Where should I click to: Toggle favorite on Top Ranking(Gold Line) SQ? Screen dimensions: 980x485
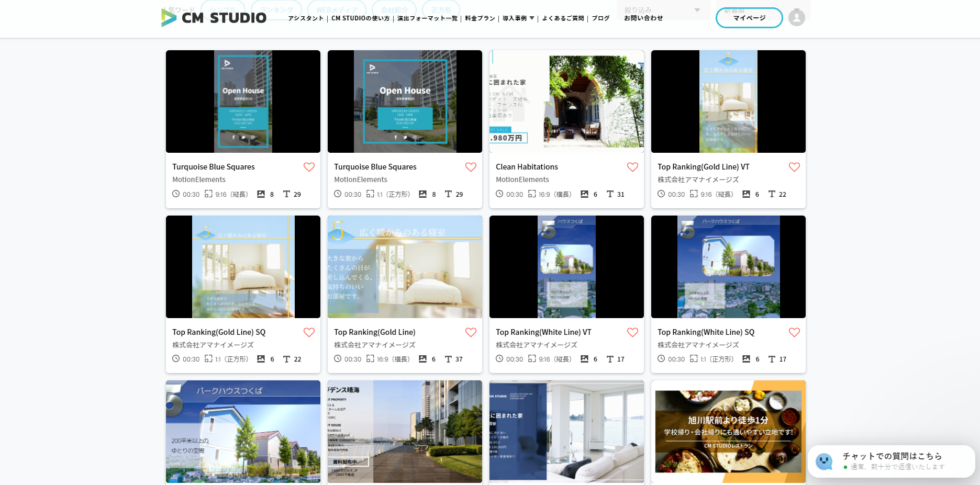(x=309, y=332)
